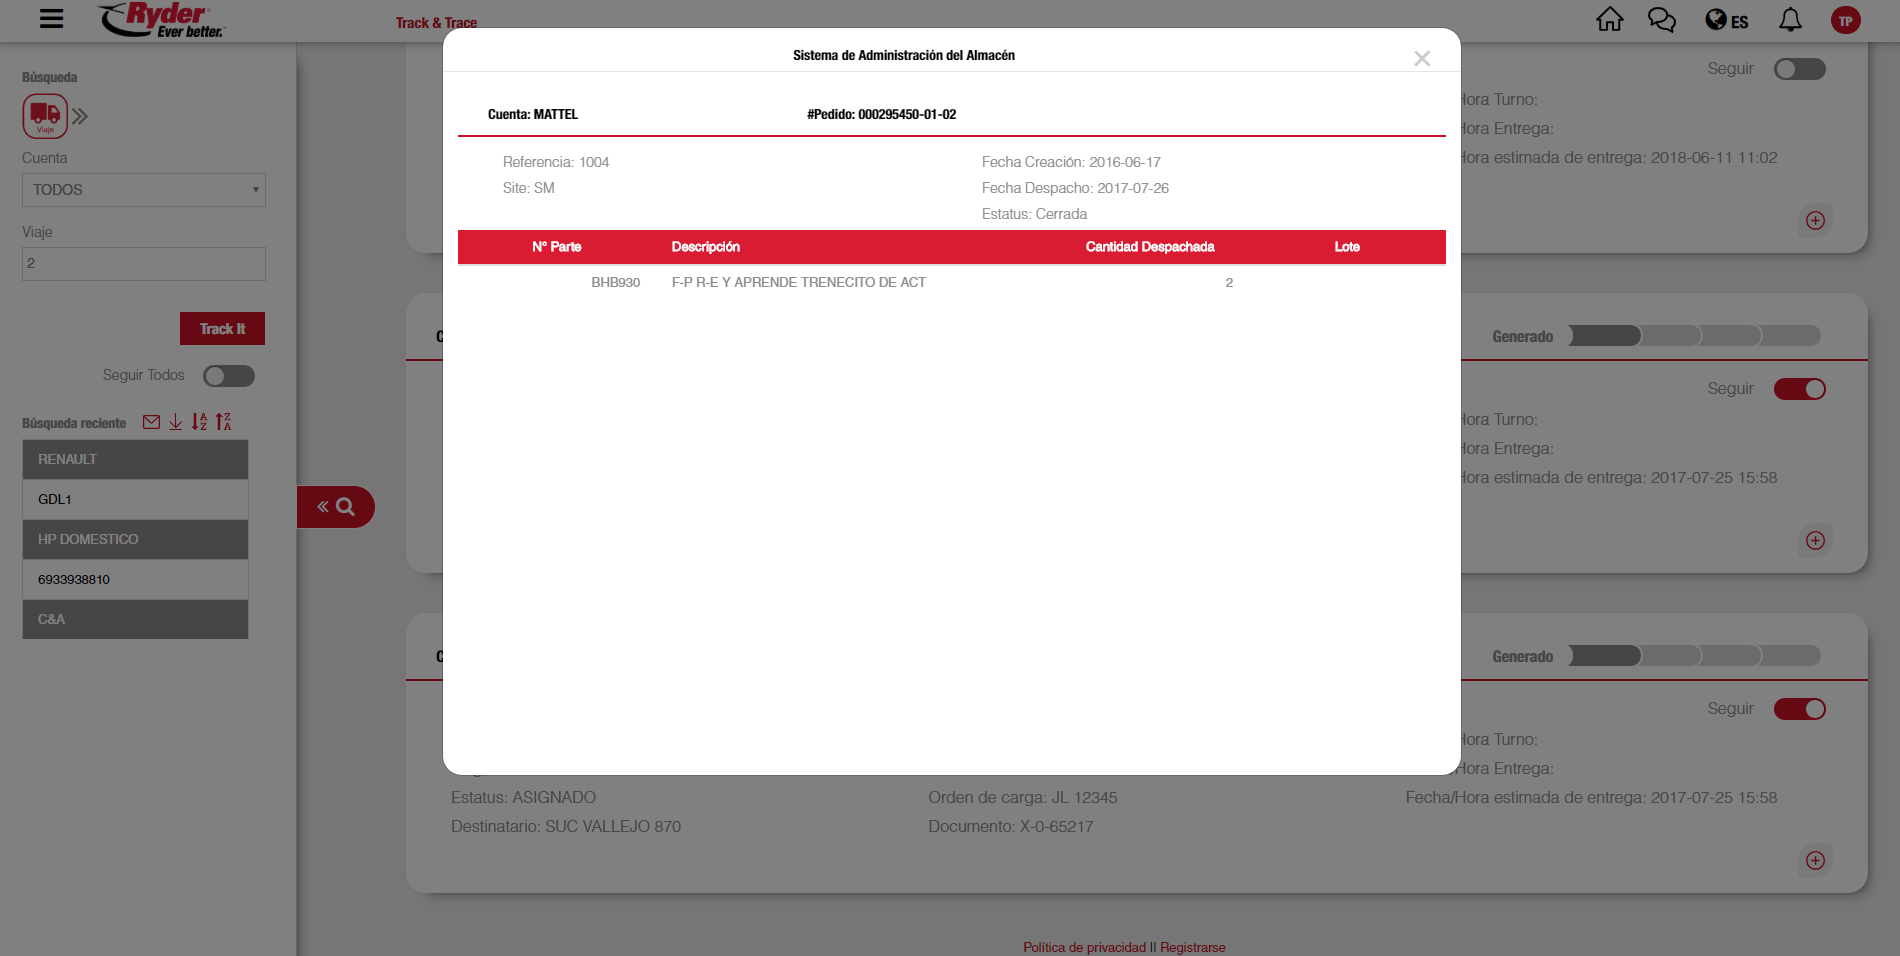Click the Viaje input field
1900x956 pixels.
(x=144, y=264)
